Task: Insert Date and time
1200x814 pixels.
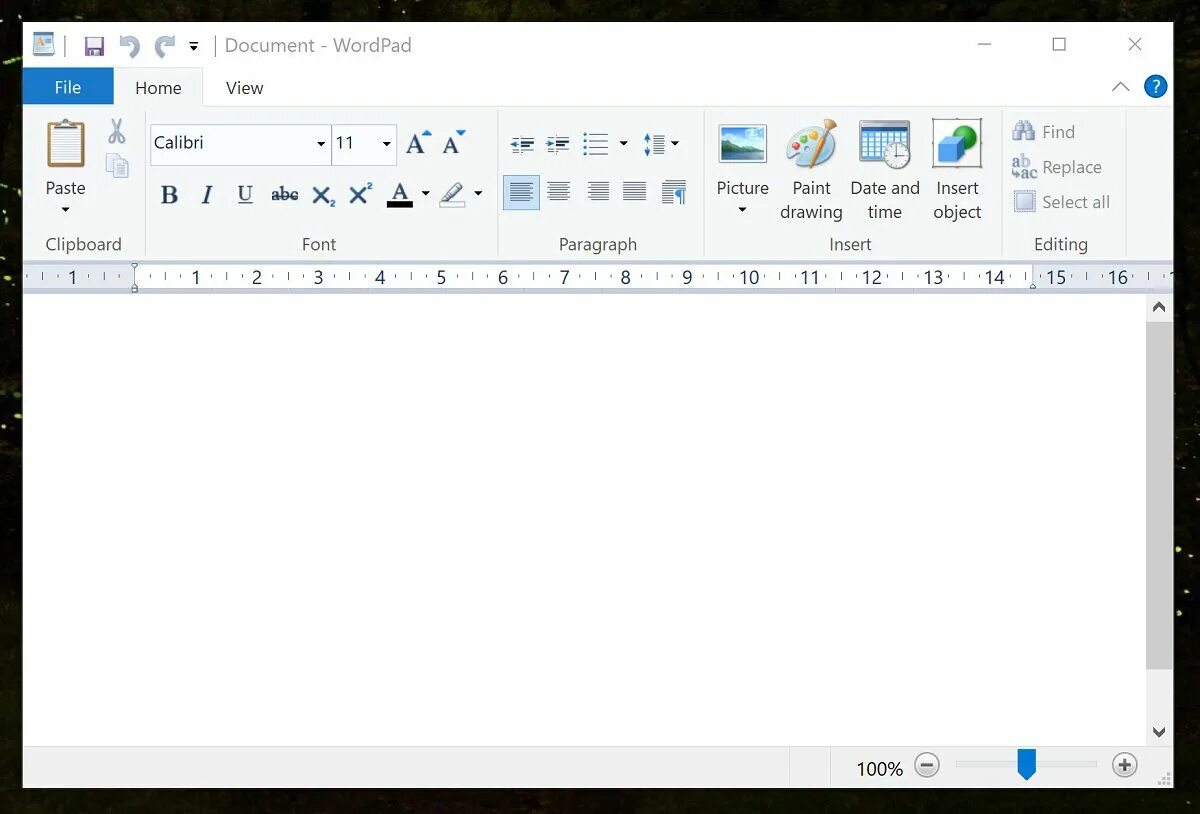Action: point(885,170)
